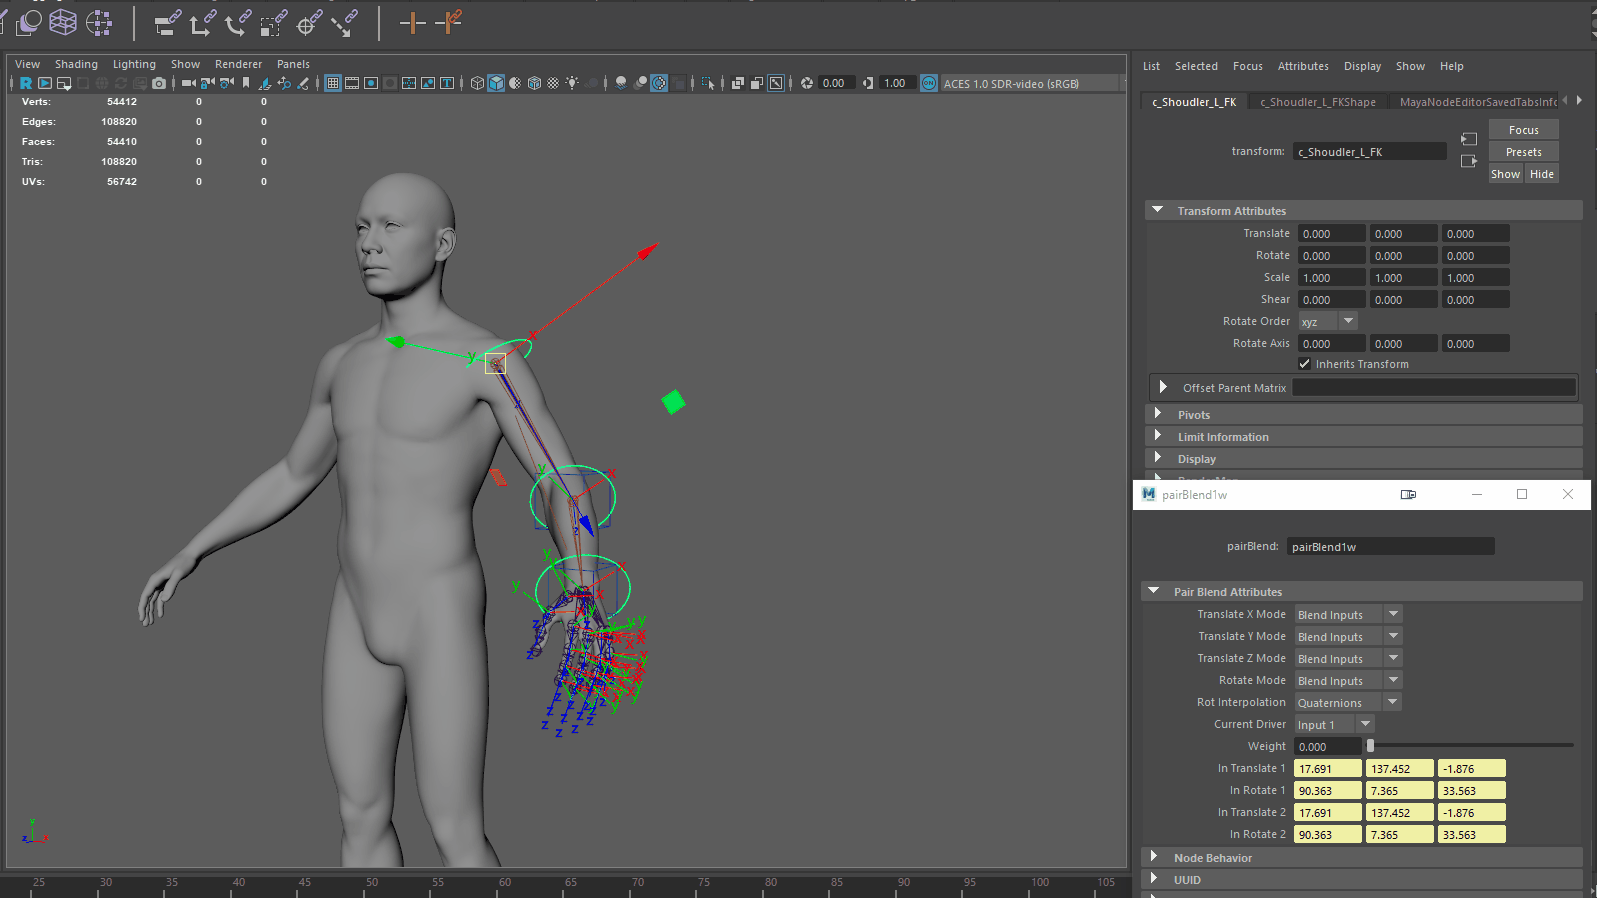Expand the Node Behavior section
Image resolution: width=1597 pixels, height=898 pixels.
coord(1154,857)
